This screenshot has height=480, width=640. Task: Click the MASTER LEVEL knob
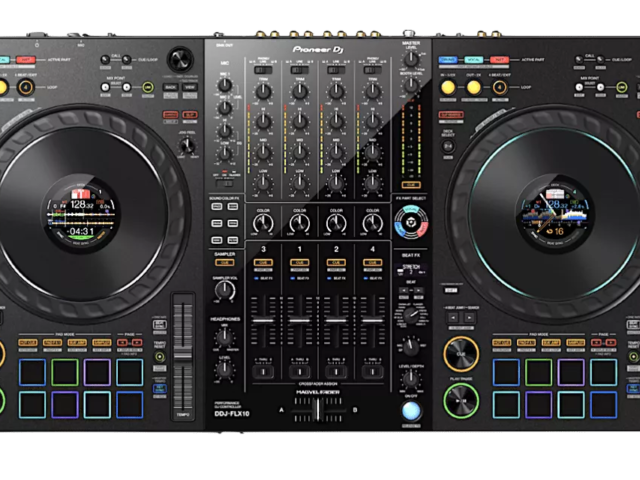[x=411, y=60]
